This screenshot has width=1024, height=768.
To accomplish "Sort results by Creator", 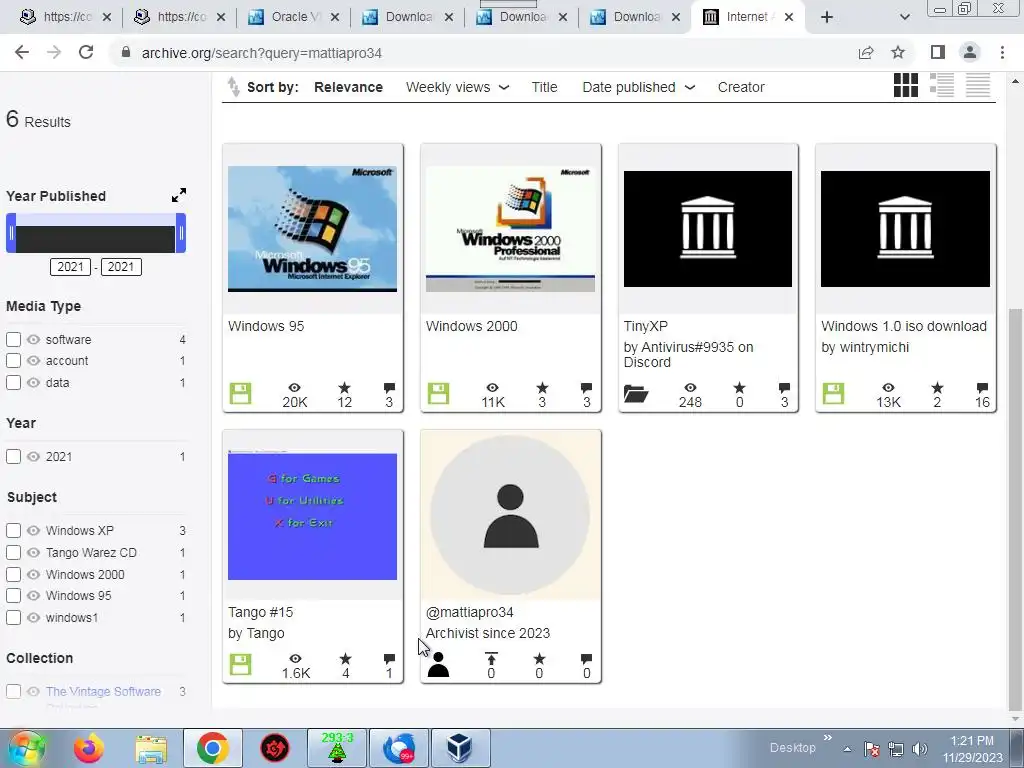I will click(741, 87).
